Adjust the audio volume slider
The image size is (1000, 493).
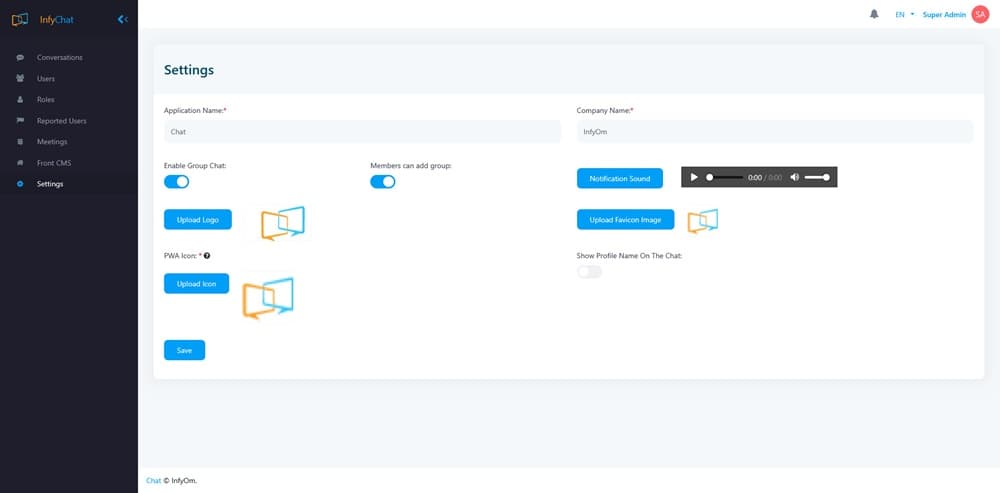[x=817, y=177]
